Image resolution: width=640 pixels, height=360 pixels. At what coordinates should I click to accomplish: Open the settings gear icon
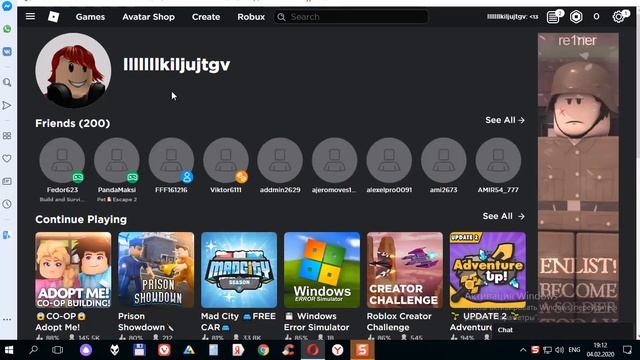[618, 17]
